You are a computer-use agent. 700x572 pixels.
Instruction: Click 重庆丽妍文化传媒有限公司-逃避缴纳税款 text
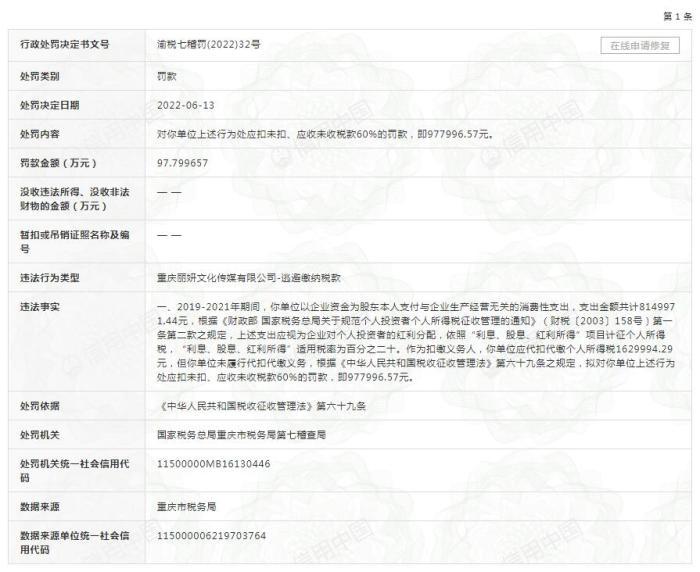tap(250, 279)
